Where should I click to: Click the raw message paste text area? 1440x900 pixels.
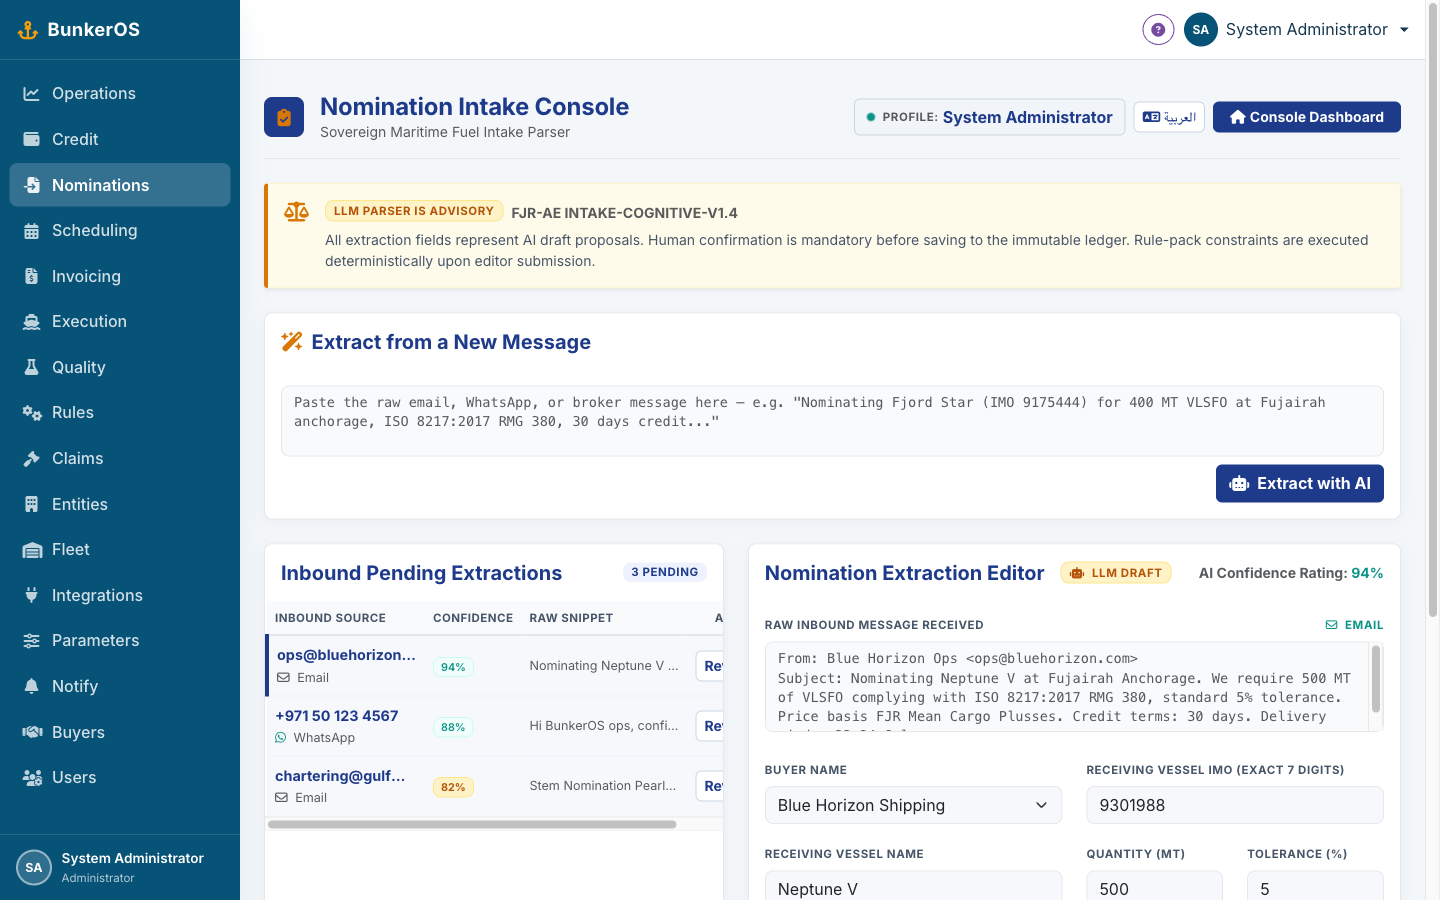click(x=832, y=421)
